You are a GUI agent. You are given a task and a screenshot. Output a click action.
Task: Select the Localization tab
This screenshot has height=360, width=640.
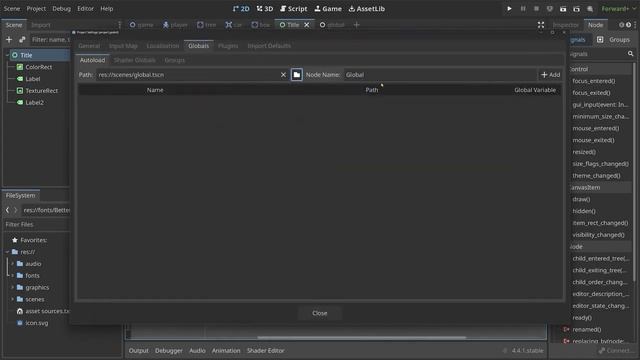click(162, 46)
